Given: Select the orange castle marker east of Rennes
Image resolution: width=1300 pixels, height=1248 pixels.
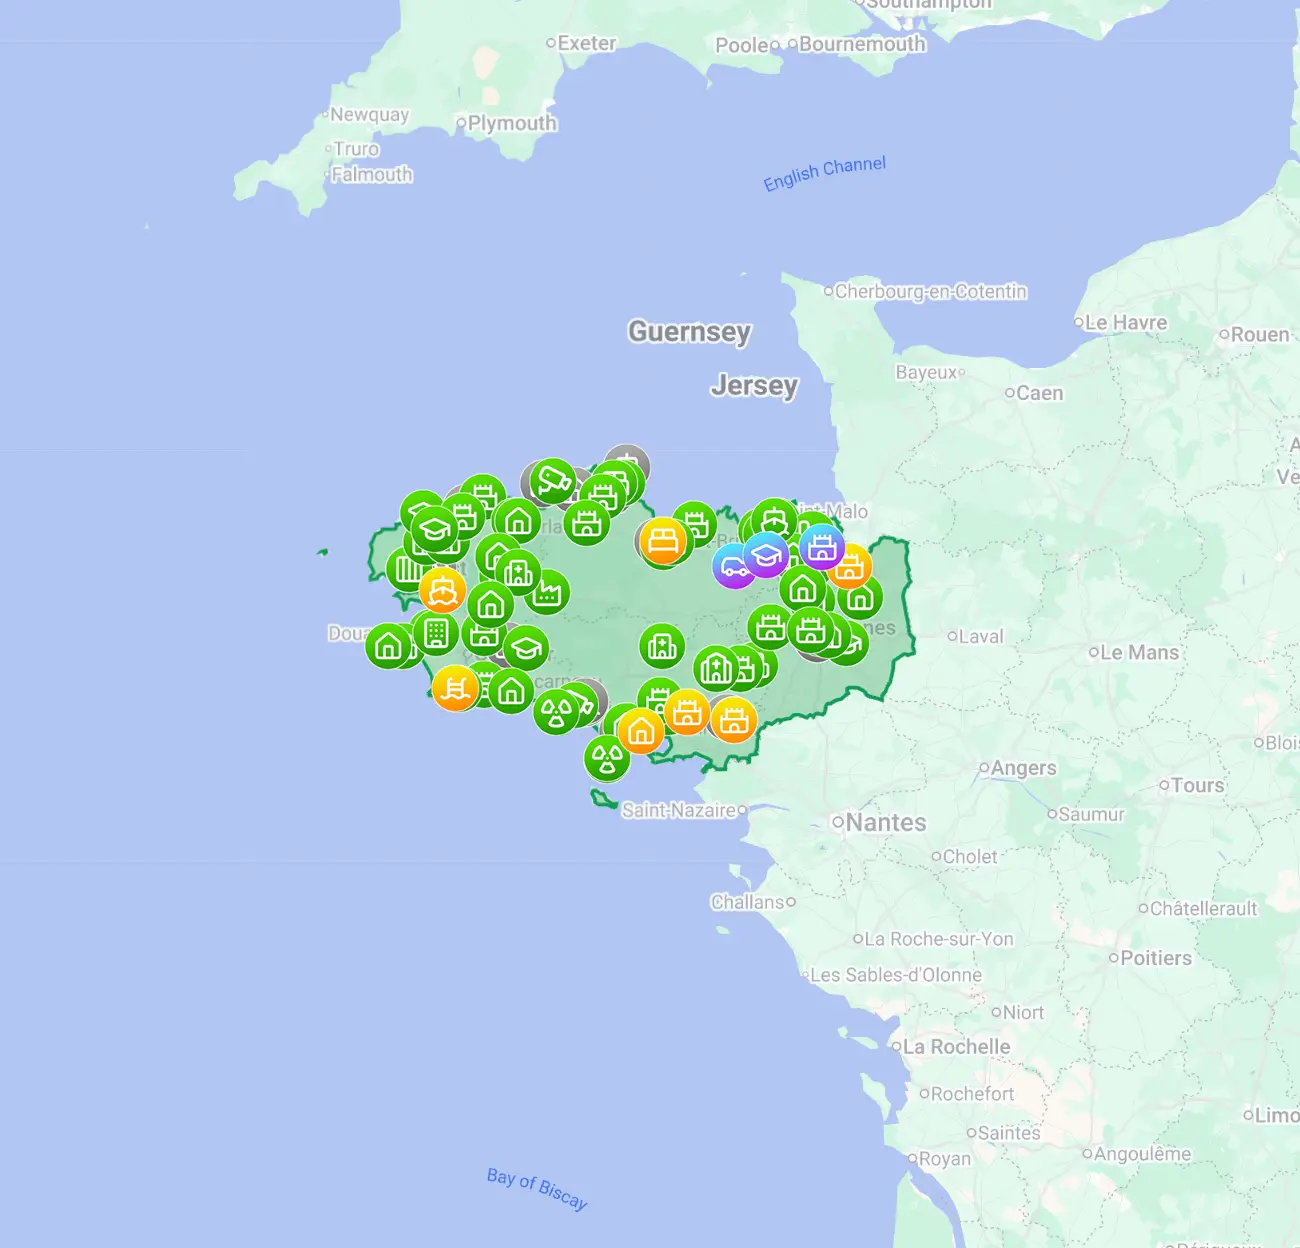Looking at the screenshot, I should [x=850, y=565].
